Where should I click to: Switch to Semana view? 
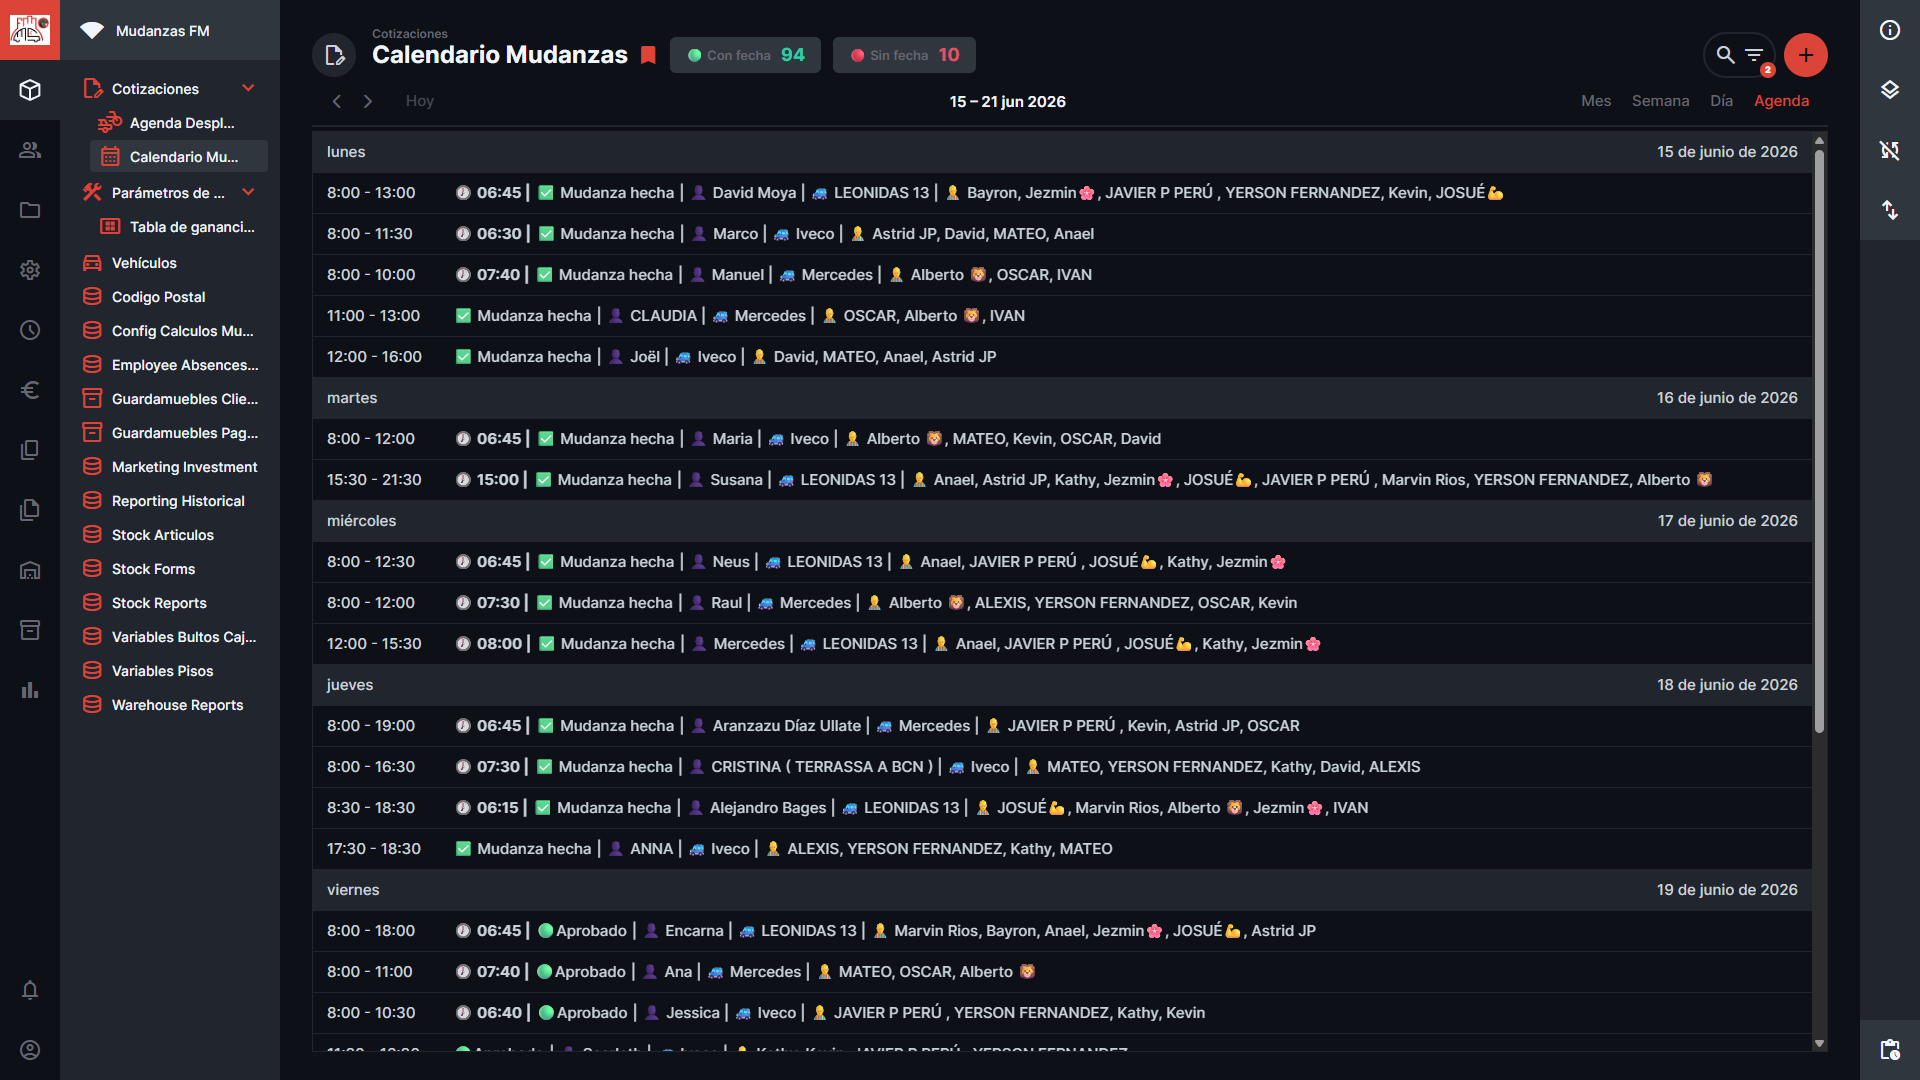tap(1660, 101)
